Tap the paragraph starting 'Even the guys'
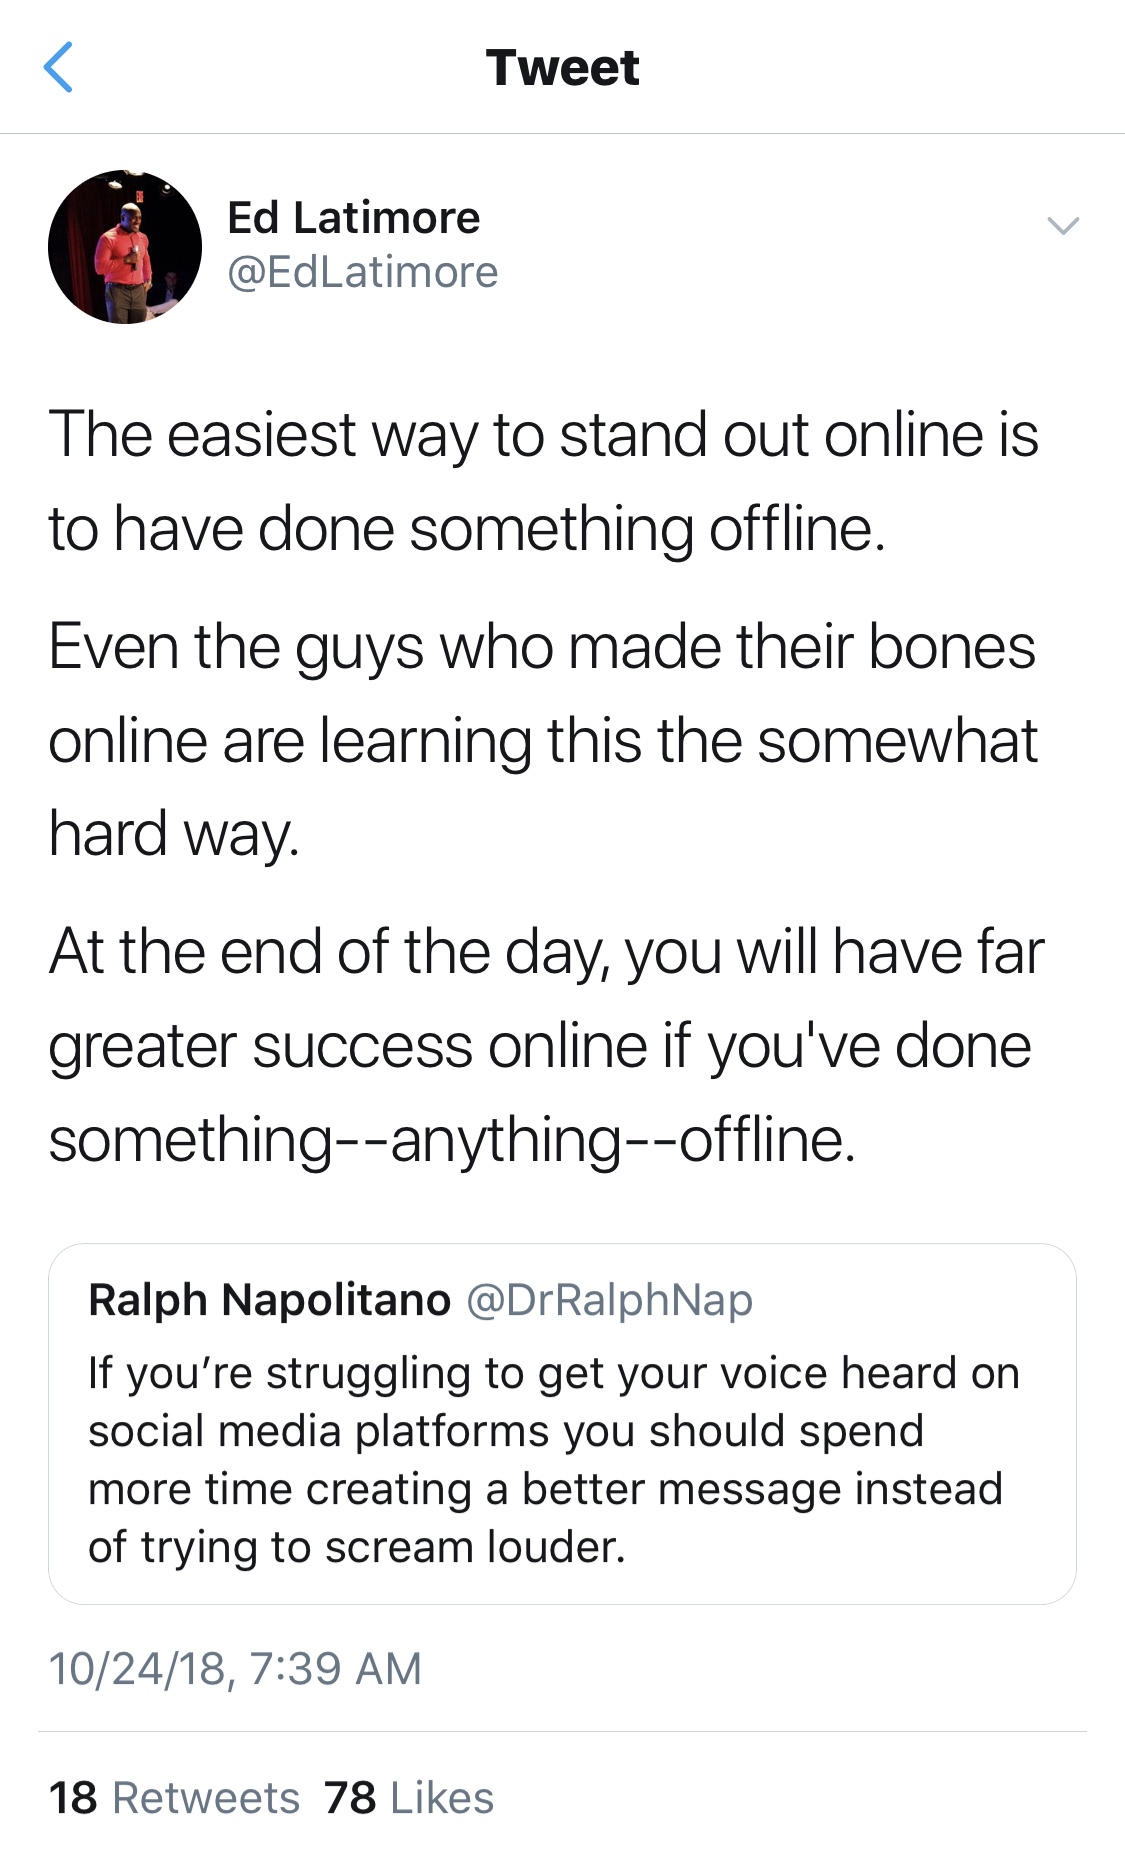 543,740
